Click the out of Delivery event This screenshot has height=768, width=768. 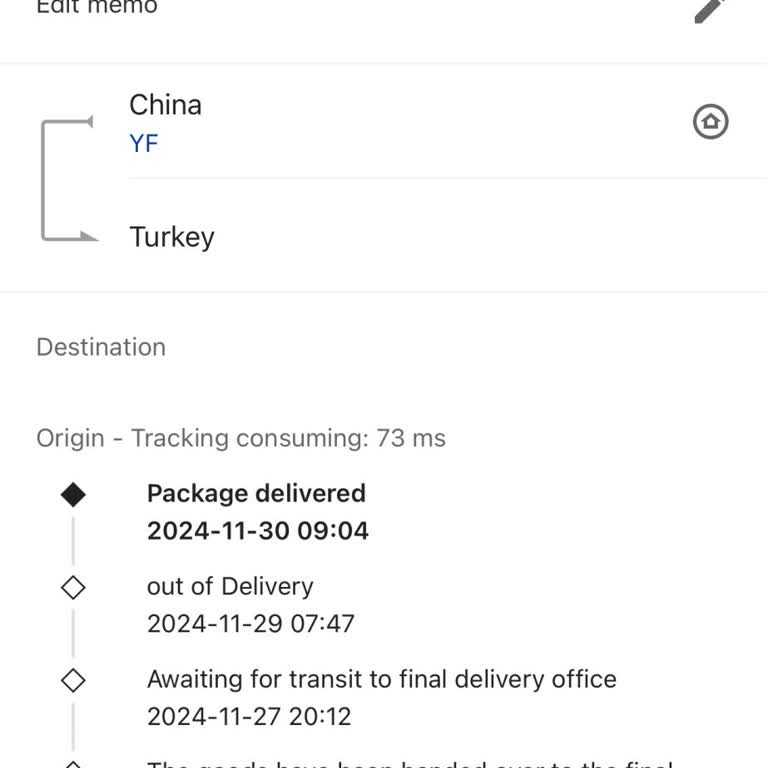(x=230, y=586)
